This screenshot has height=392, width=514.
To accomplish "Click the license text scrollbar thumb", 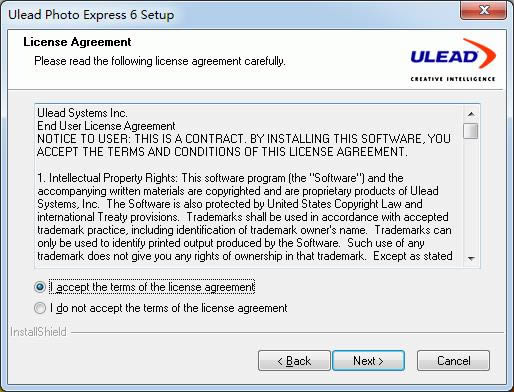I will [x=471, y=131].
